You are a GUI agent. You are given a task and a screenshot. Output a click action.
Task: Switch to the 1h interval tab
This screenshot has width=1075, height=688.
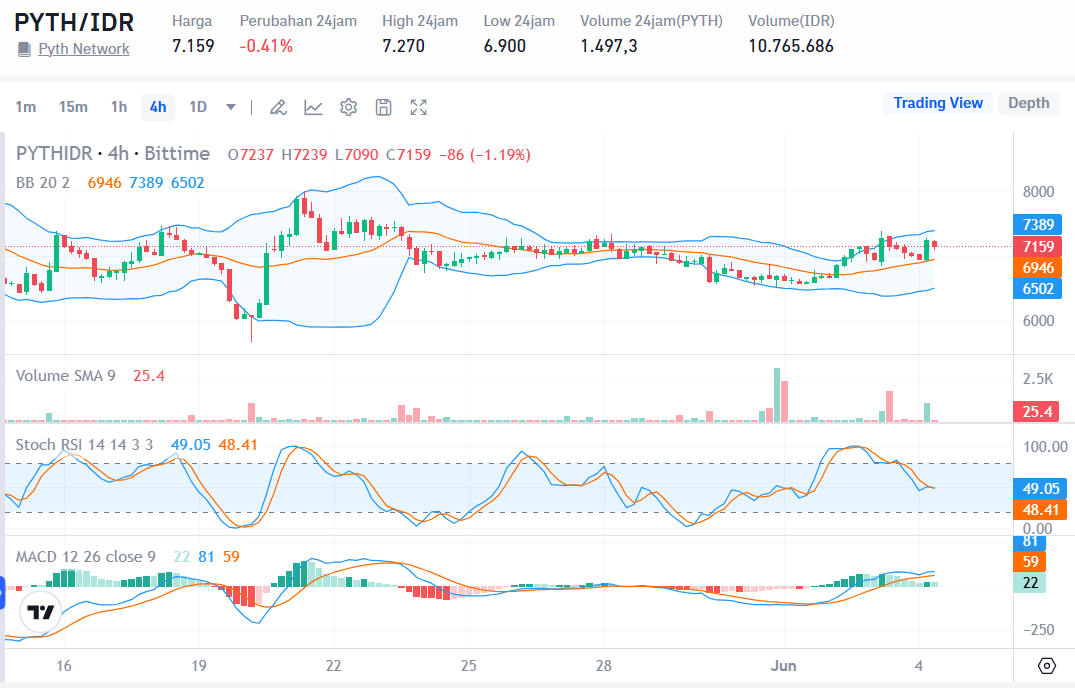(x=118, y=106)
